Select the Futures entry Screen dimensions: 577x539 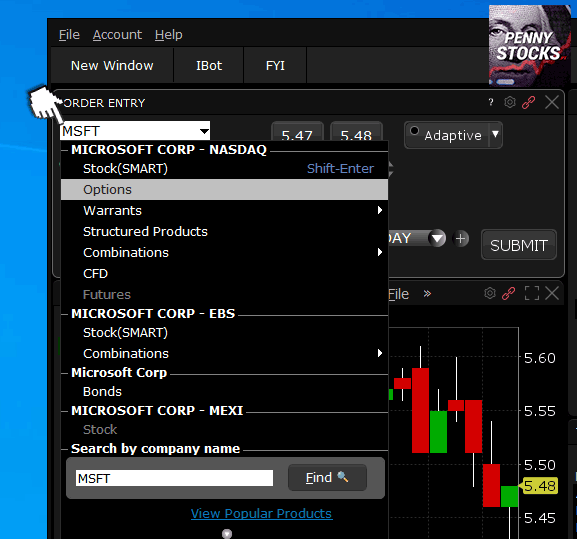click(224, 294)
